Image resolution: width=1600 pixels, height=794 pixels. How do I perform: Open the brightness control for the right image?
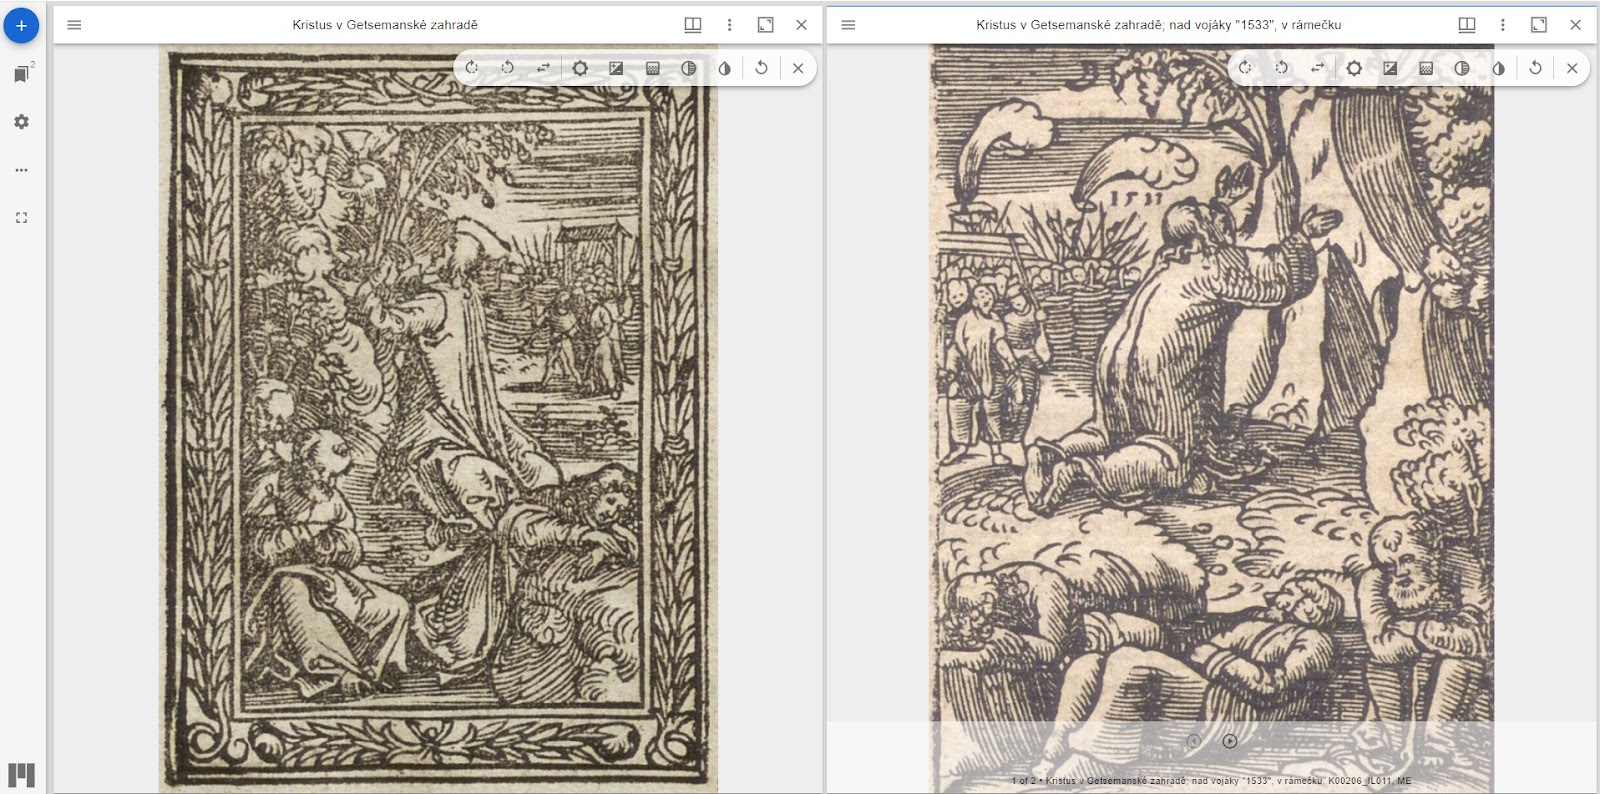coord(1354,68)
